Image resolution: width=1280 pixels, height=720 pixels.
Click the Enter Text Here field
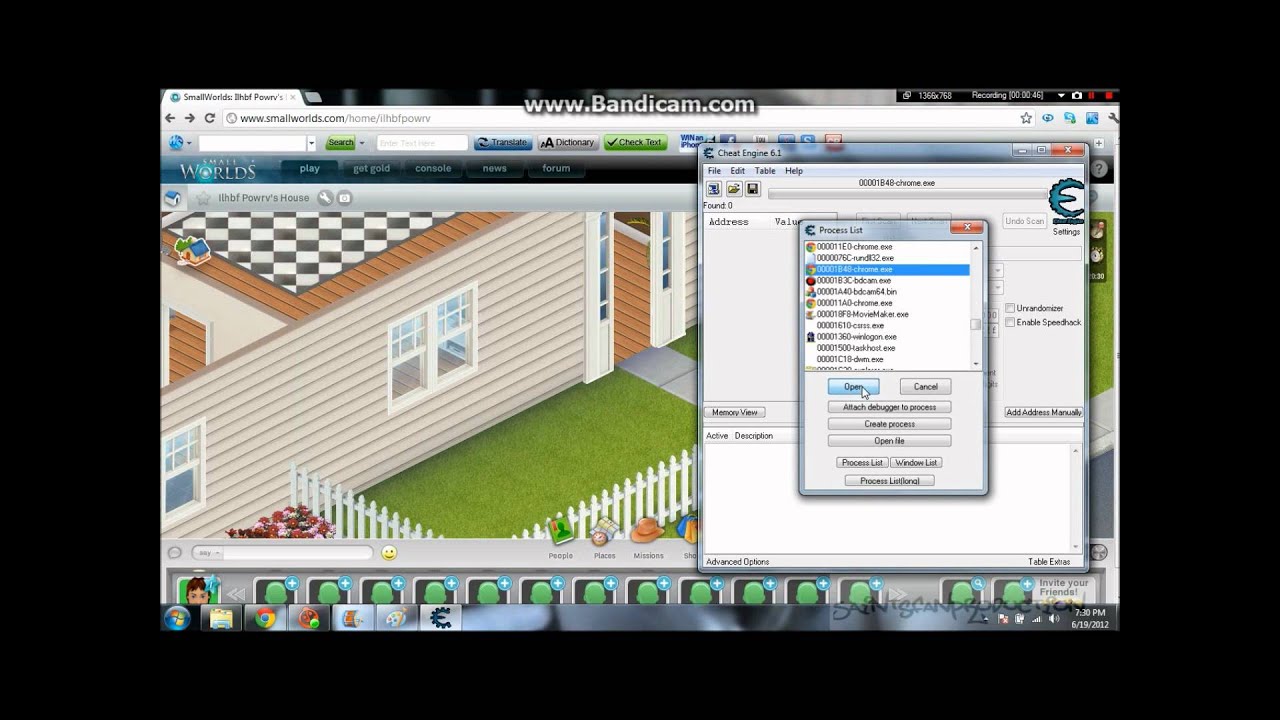pyautogui.click(x=422, y=143)
